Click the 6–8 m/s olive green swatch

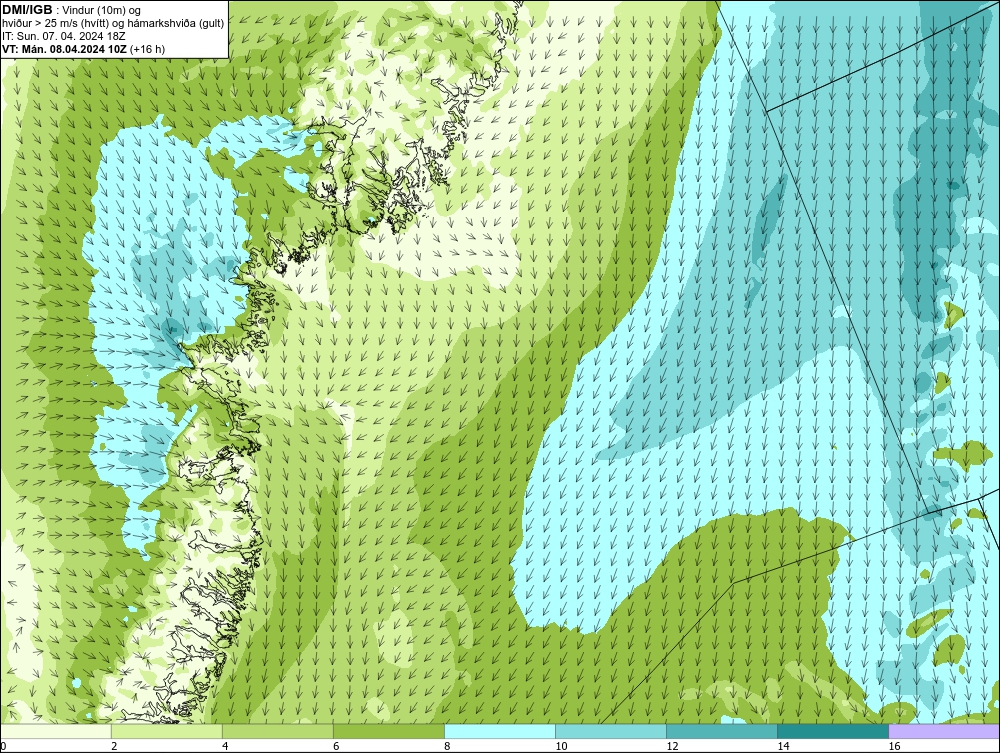pyautogui.click(x=389, y=731)
